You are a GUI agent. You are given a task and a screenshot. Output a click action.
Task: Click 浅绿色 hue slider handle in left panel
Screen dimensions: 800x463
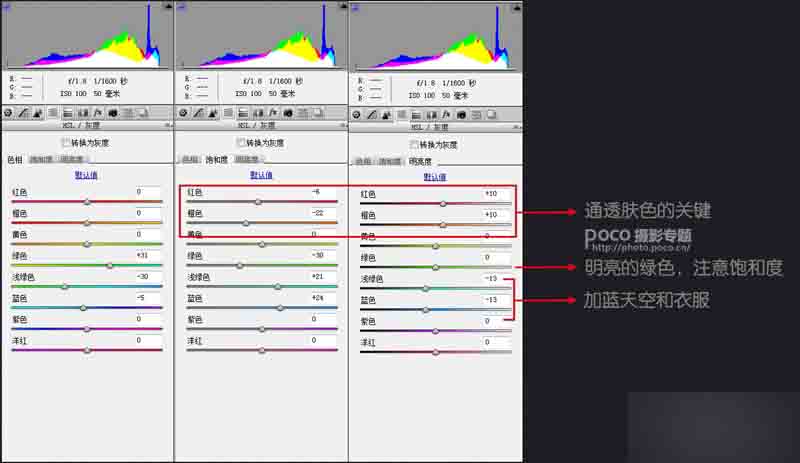pos(65,286)
